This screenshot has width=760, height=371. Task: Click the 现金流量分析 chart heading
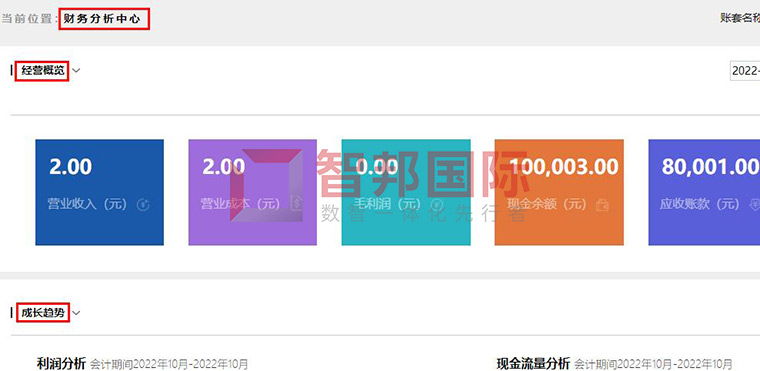[533, 363]
